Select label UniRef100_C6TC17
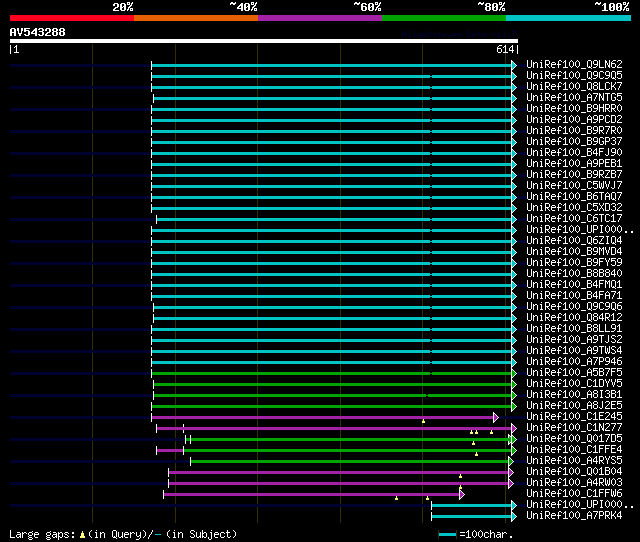The height and width of the screenshot is (542, 640). point(574,219)
